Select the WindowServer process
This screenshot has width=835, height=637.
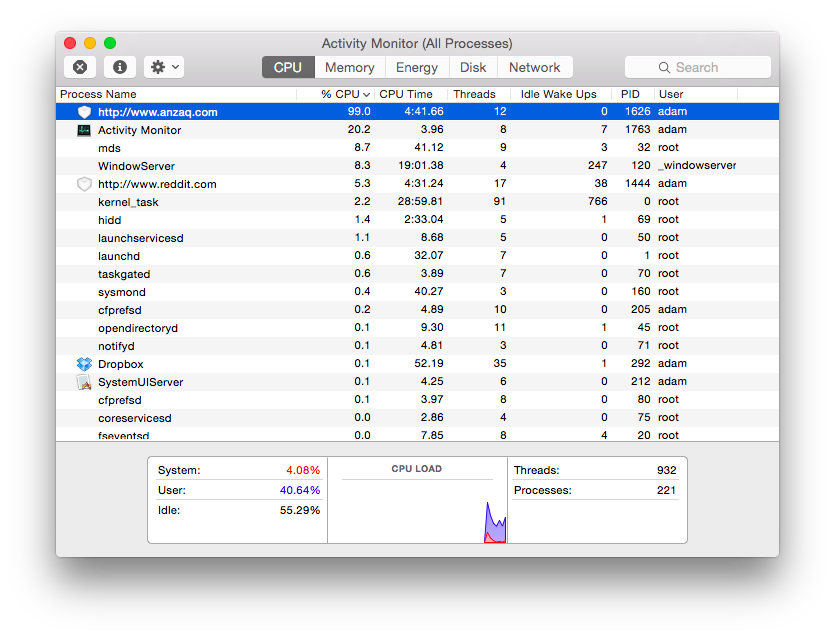pos(136,166)
